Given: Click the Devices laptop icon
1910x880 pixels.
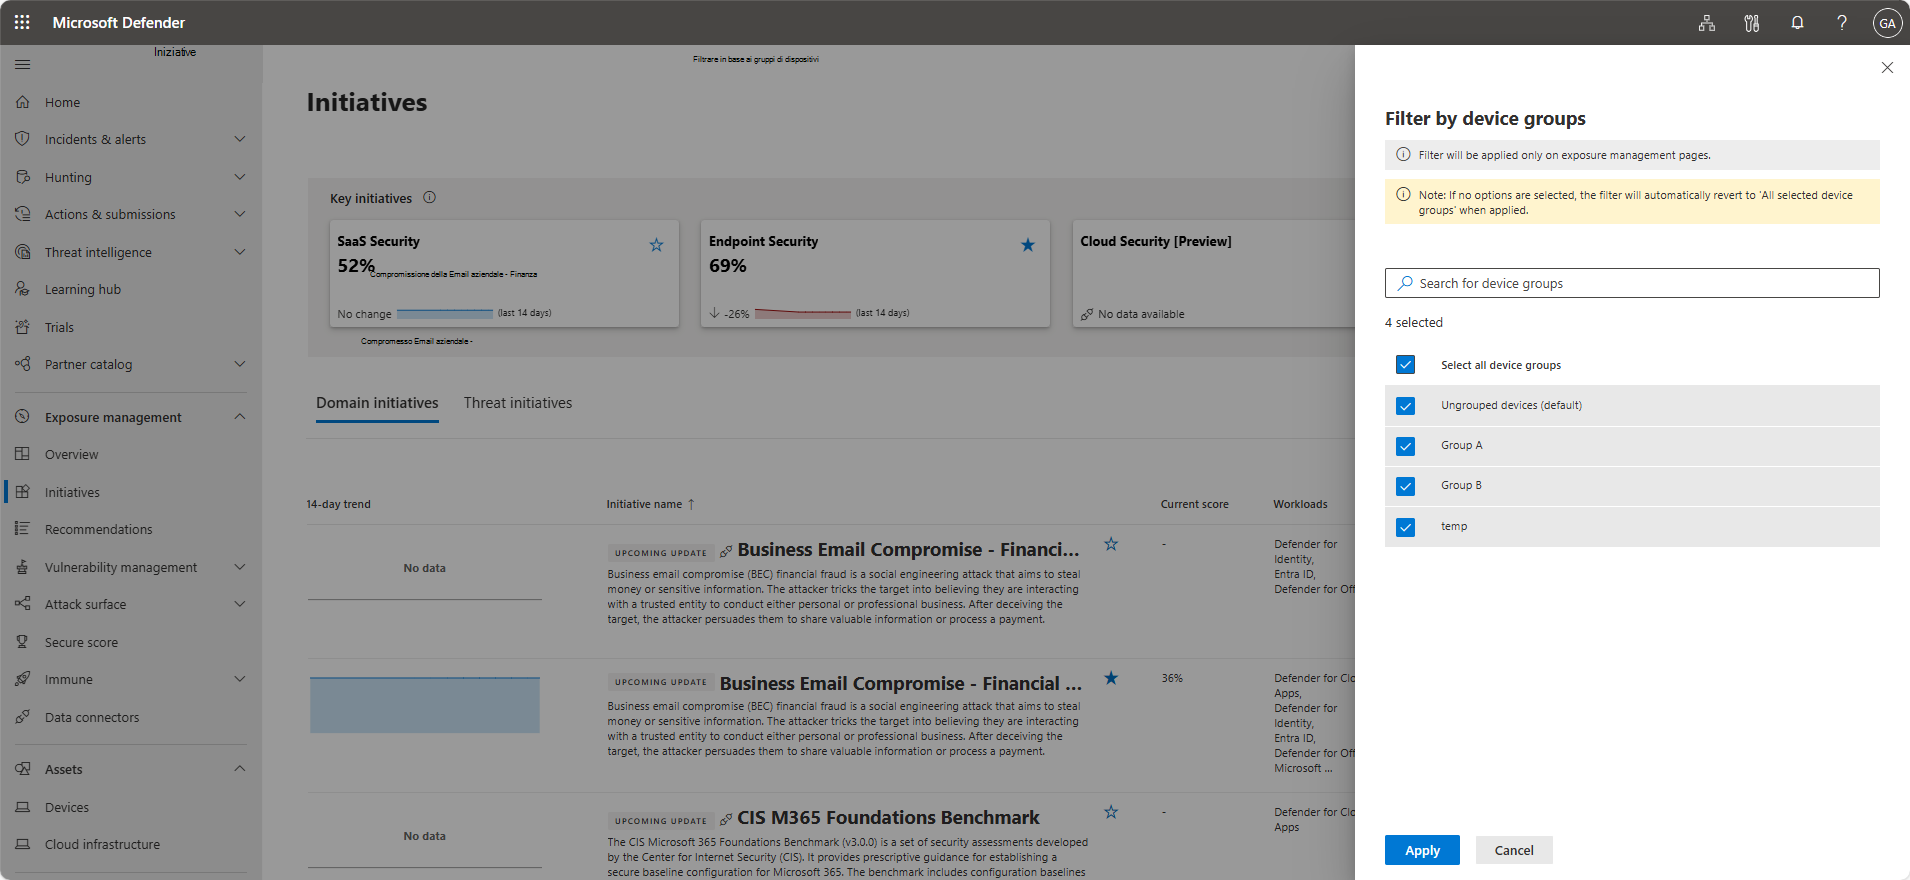Looking at the screenshot, I should [x=22, y=807].
